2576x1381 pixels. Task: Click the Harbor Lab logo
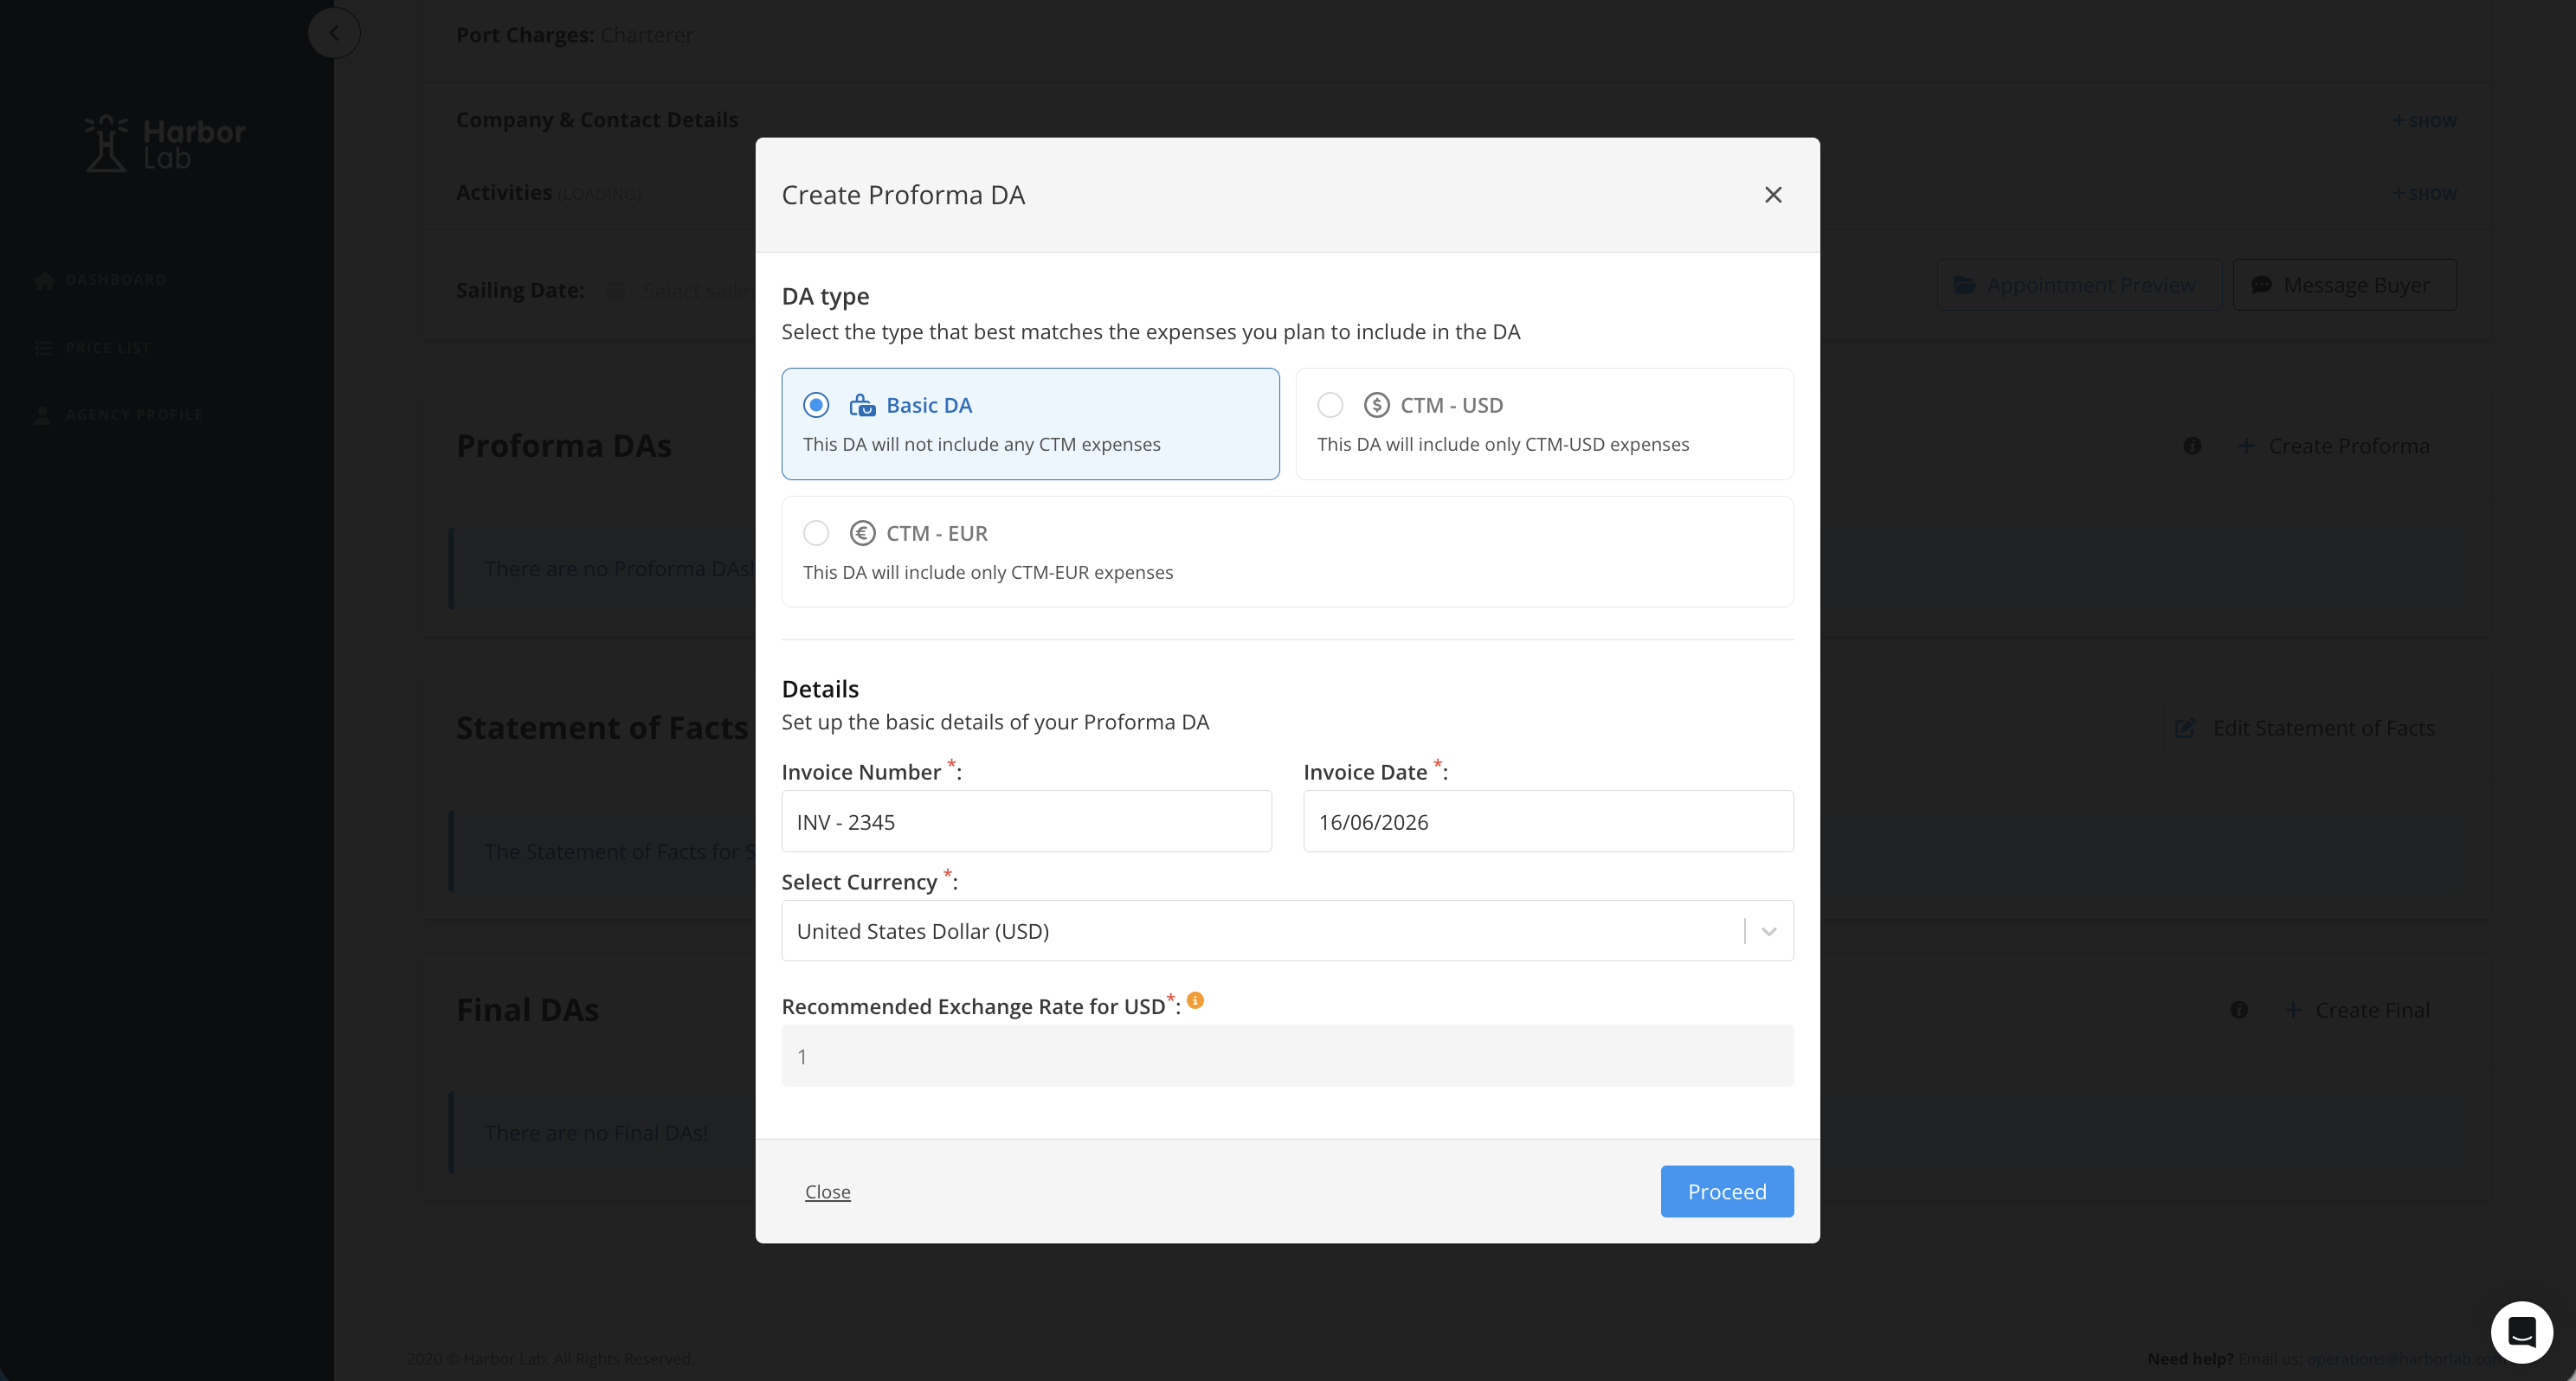(165, 144)
